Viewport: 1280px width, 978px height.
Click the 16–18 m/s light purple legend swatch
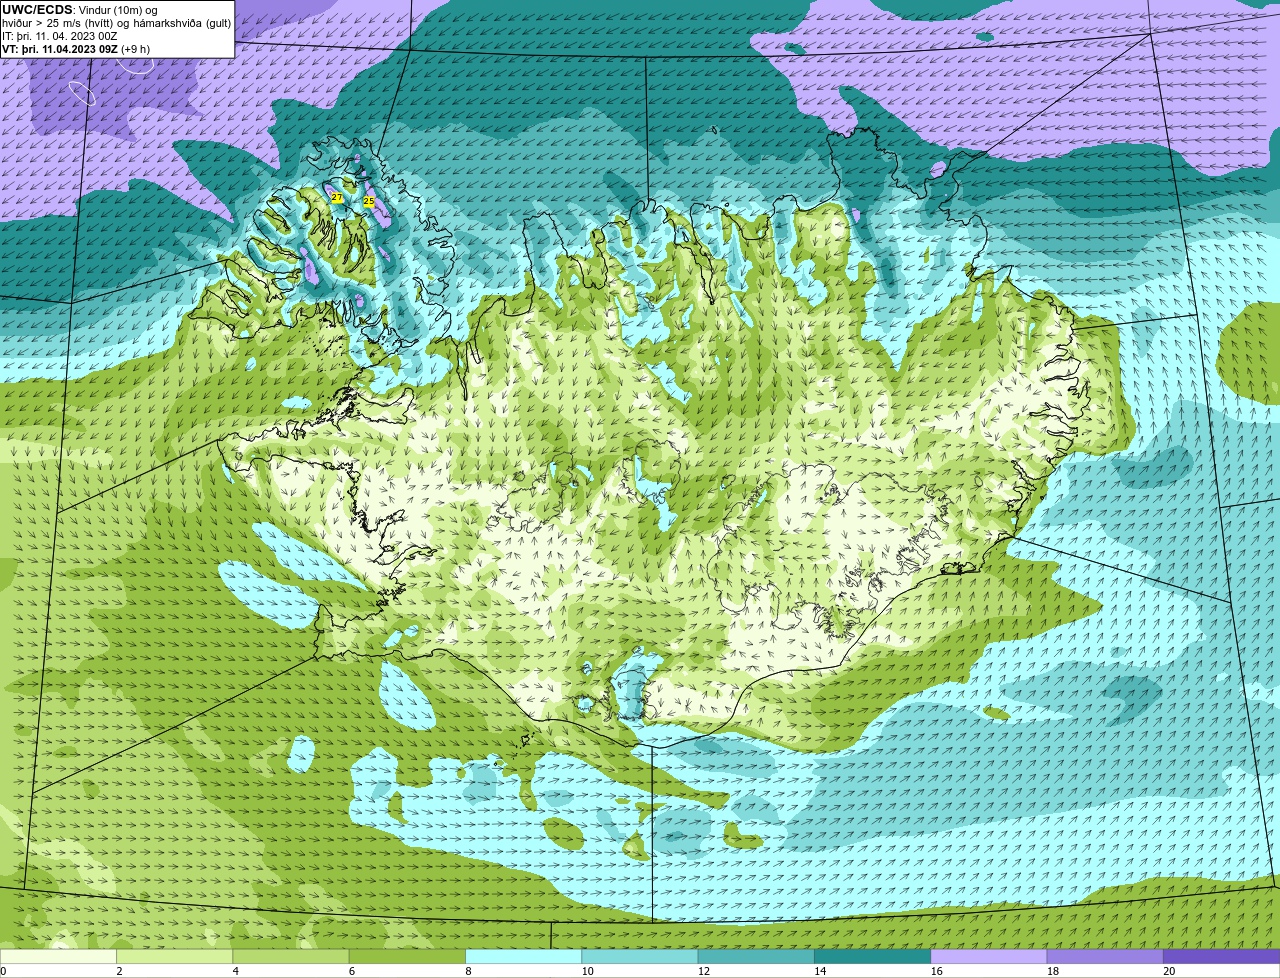[989, 956]
